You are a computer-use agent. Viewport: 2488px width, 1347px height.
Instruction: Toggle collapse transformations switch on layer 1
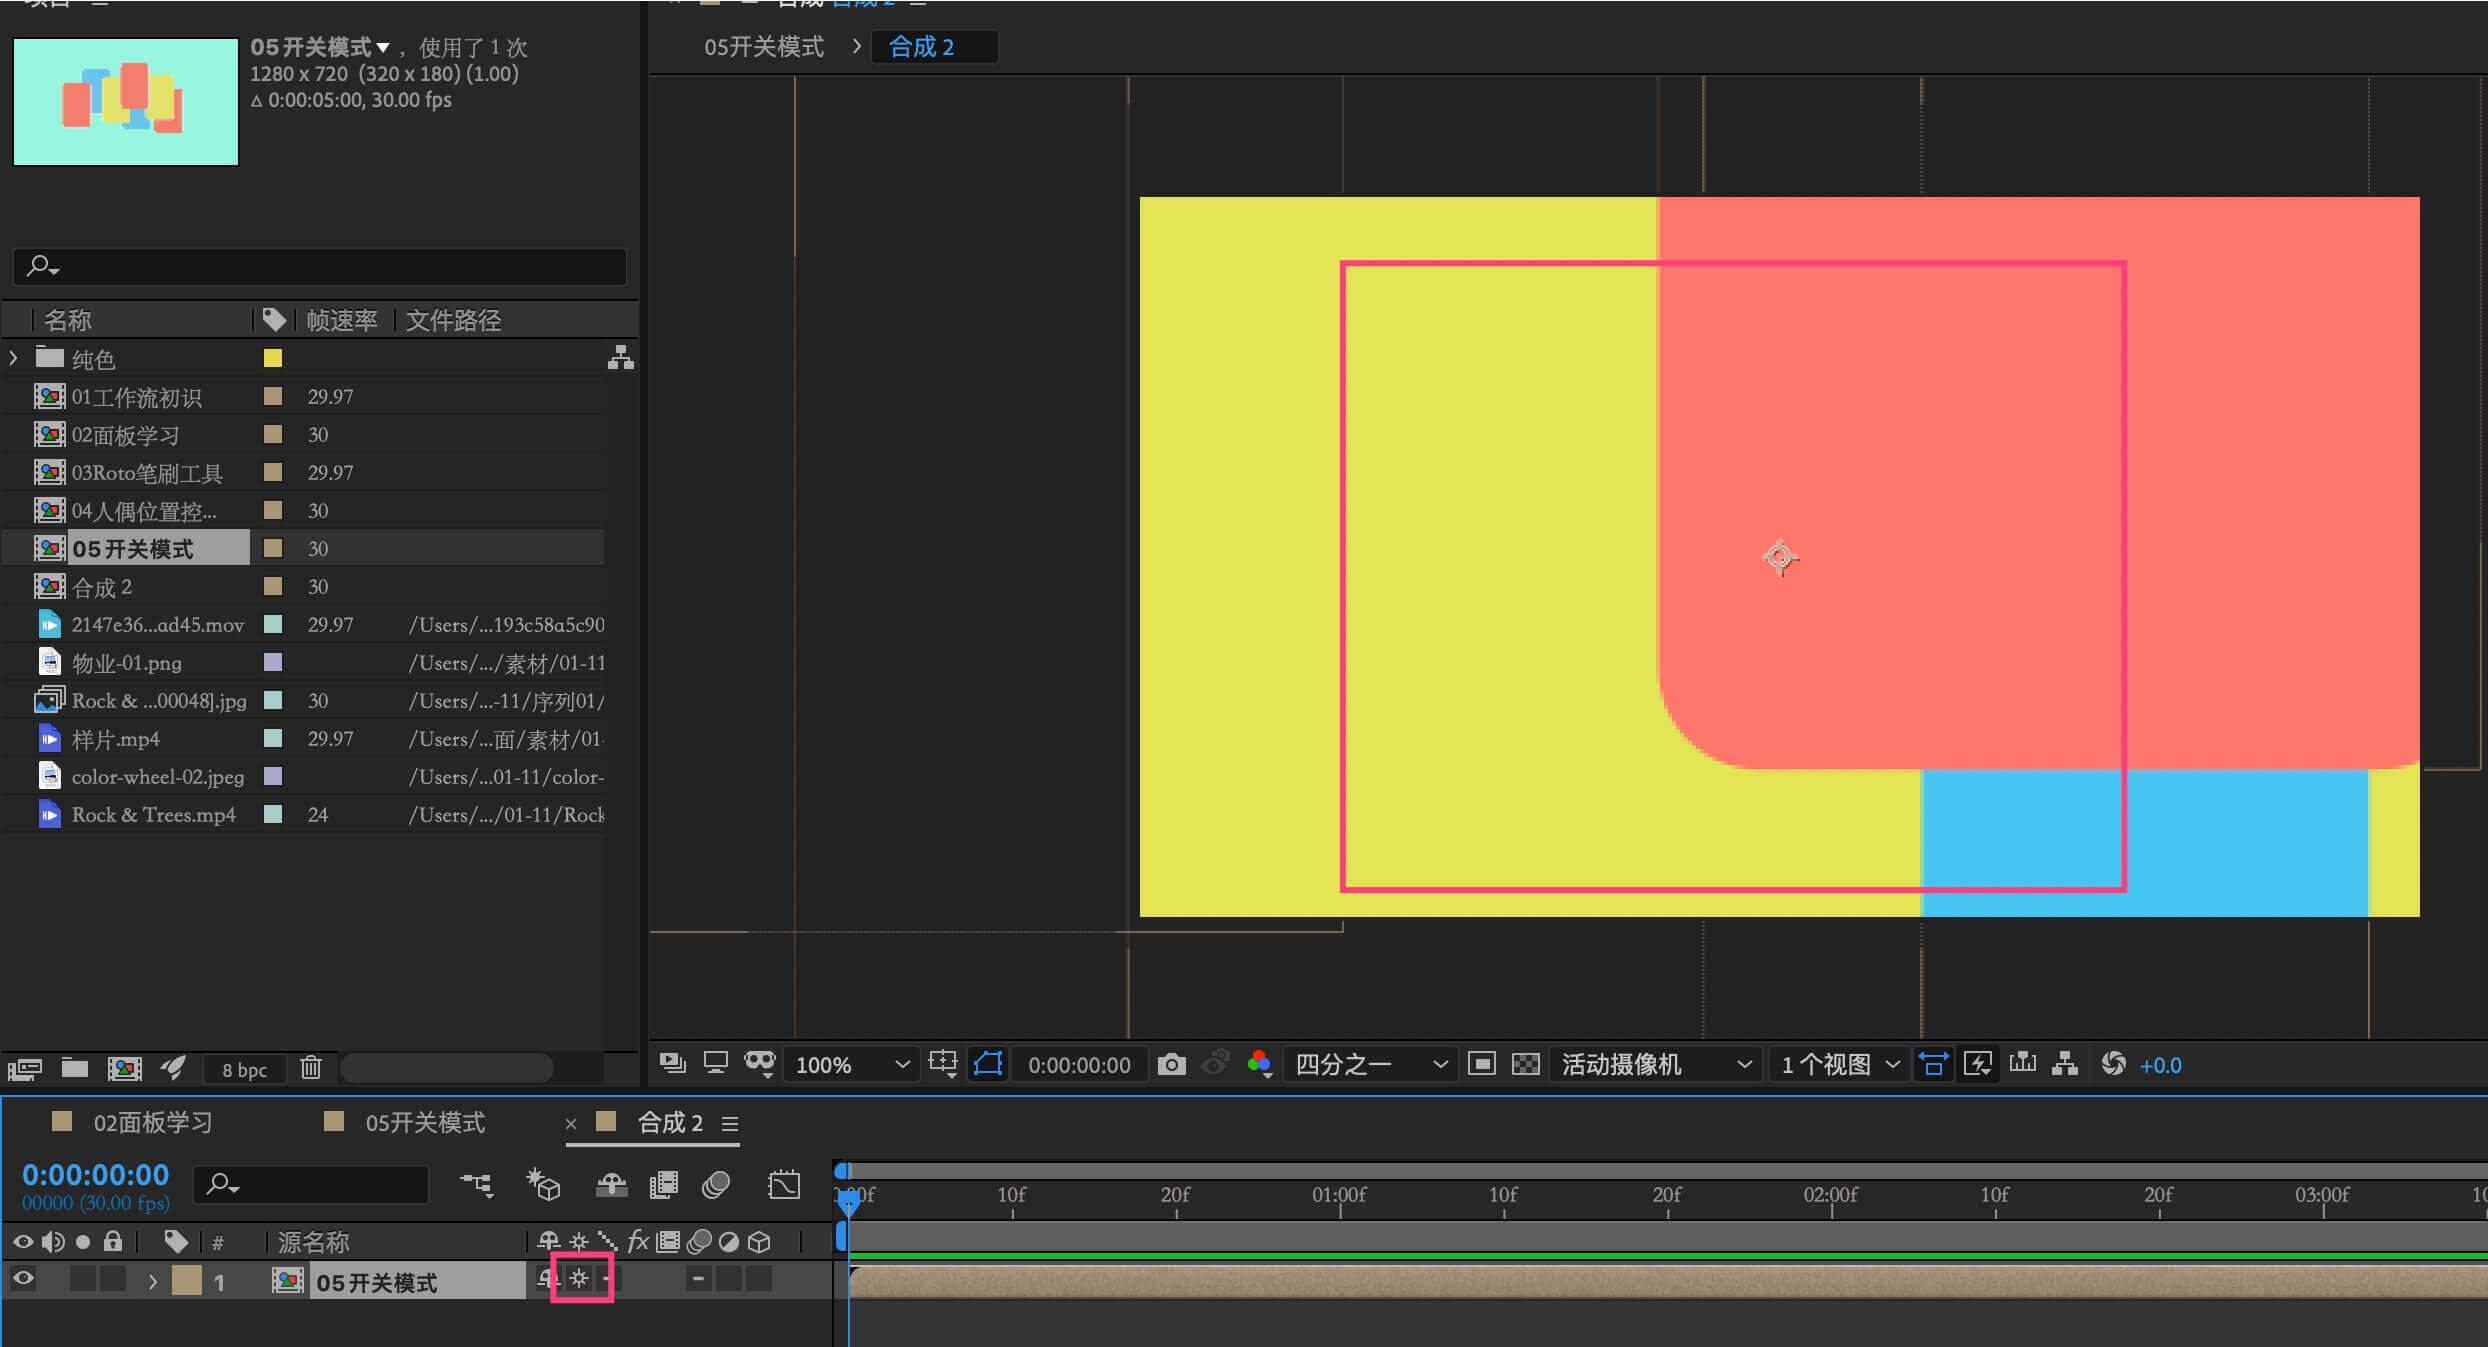pyautogui.click(x=579, y=1279)
